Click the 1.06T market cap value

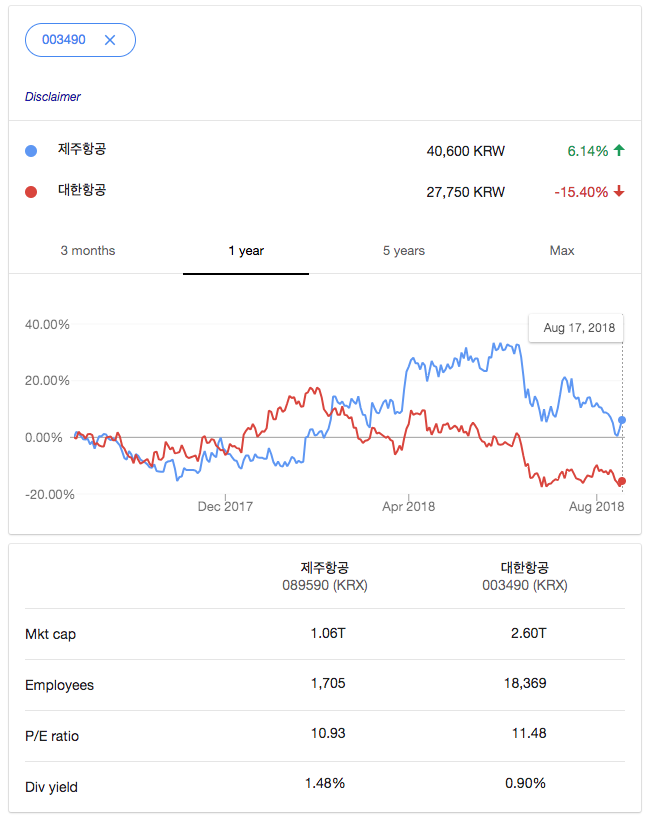pos(328,633)
